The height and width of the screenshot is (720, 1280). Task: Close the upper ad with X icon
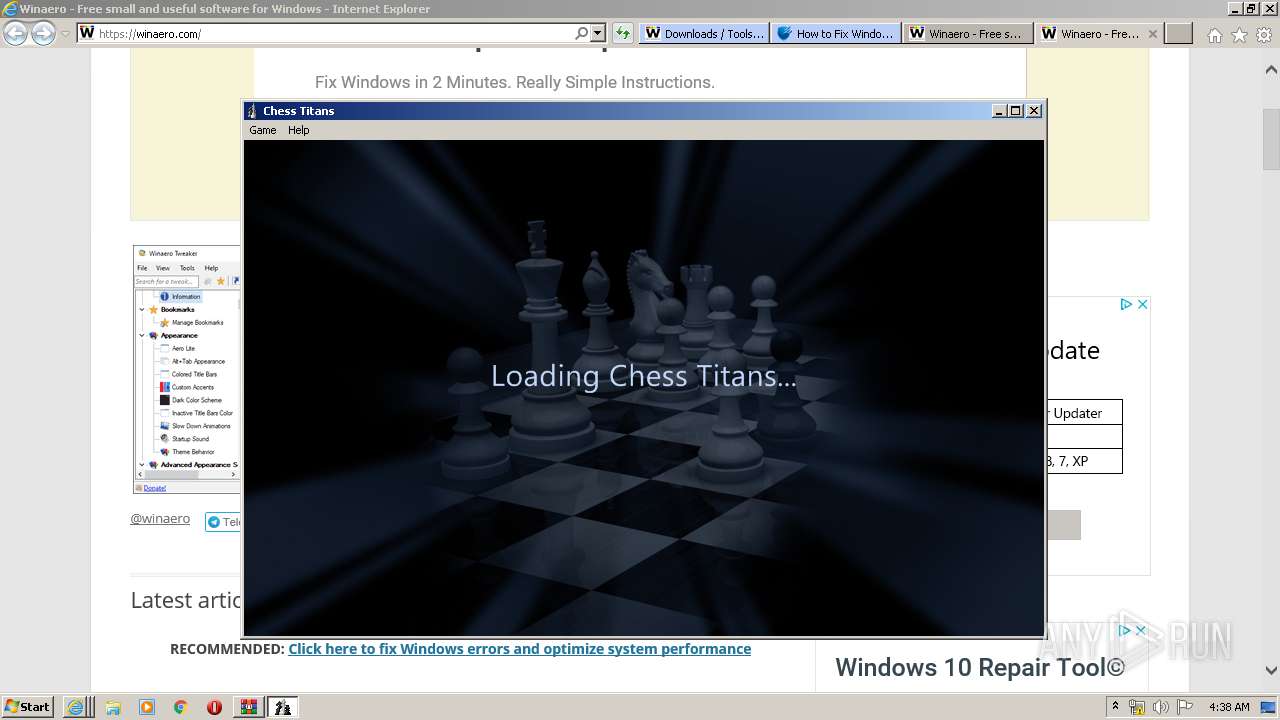(x=1141, y=304)
